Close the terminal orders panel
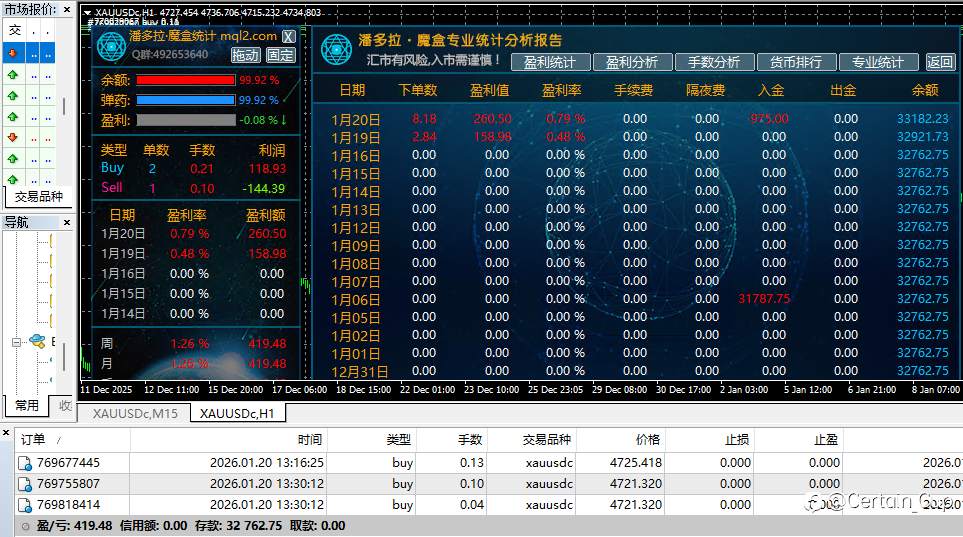Viewport: 963px width, 537px height. pyautogui.click(x=6, y=433)
